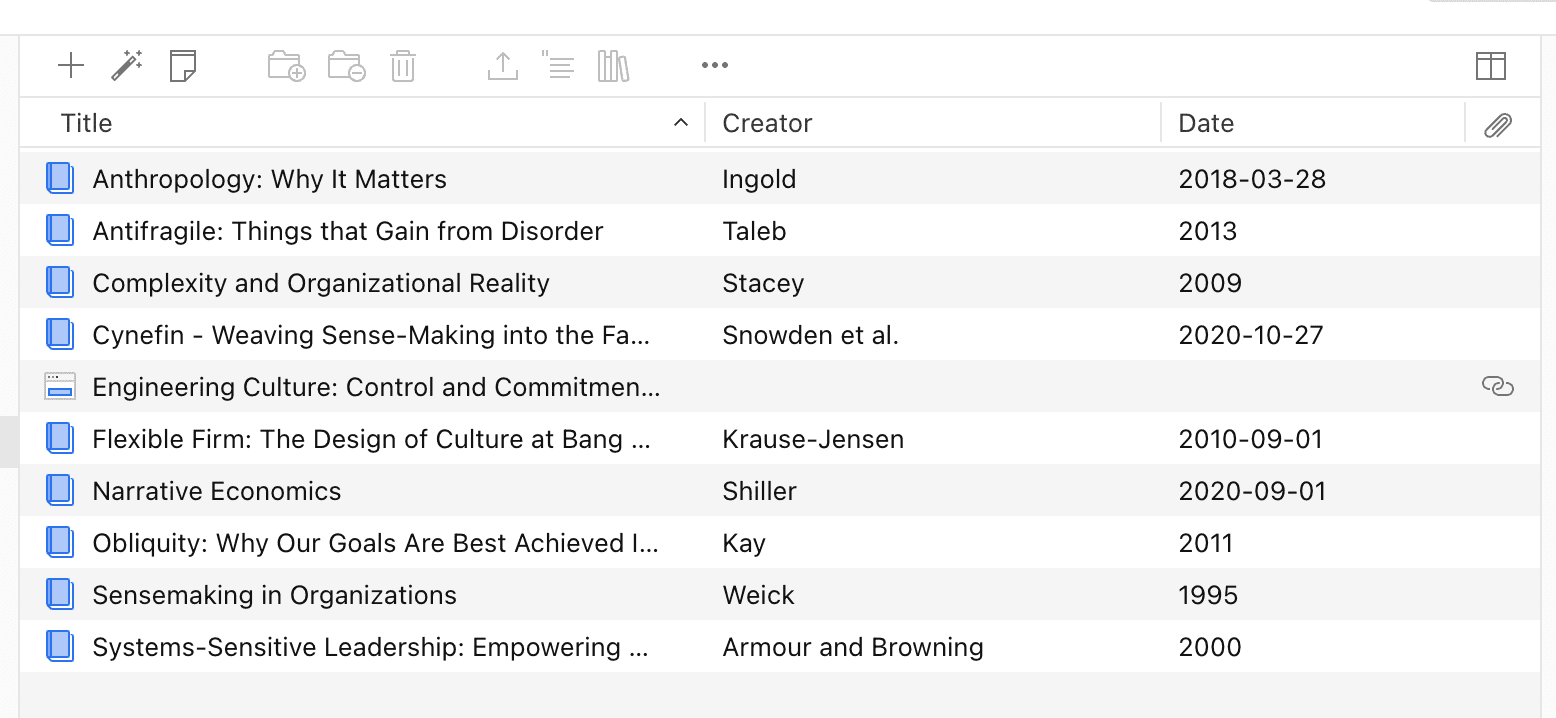Screen dimensions: 1556x718
Task: Create a new note with the note icon
Action: 183,66
